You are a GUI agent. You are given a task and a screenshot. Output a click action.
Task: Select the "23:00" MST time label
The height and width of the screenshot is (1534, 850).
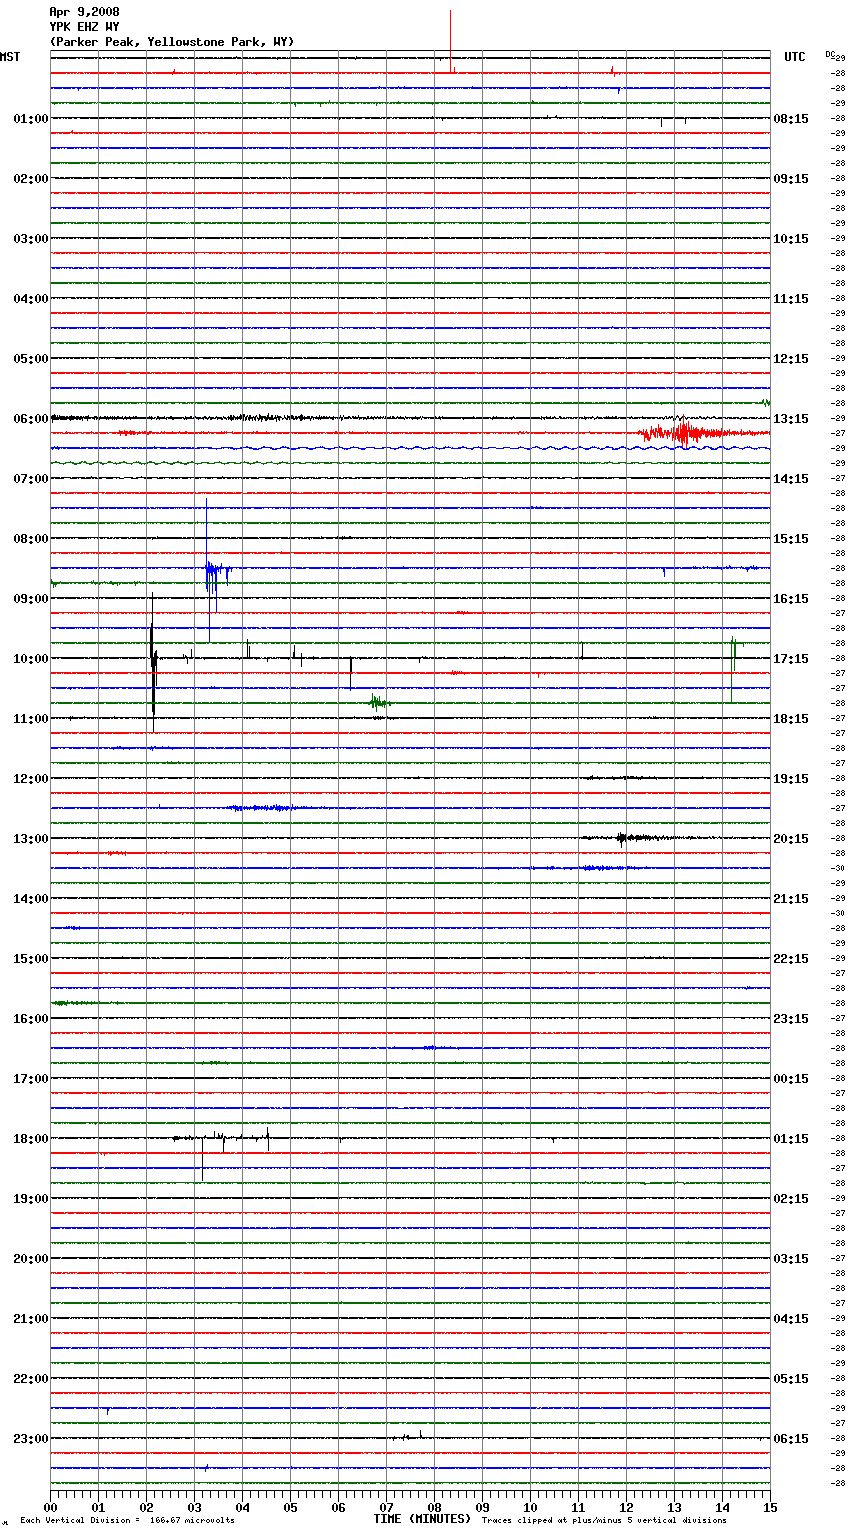31,1439
